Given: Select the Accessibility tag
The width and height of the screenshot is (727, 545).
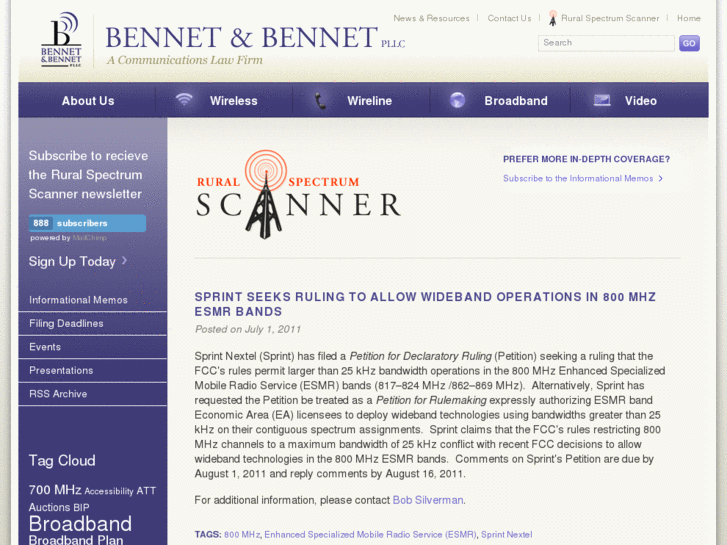Looking at the screenshot, I should [109, 491].
